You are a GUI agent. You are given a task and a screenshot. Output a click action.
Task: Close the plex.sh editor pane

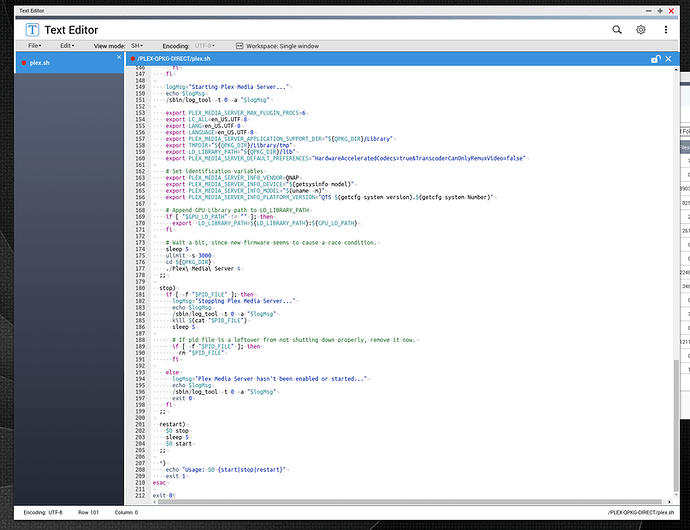pyautogui.click(x=668, y=60)
